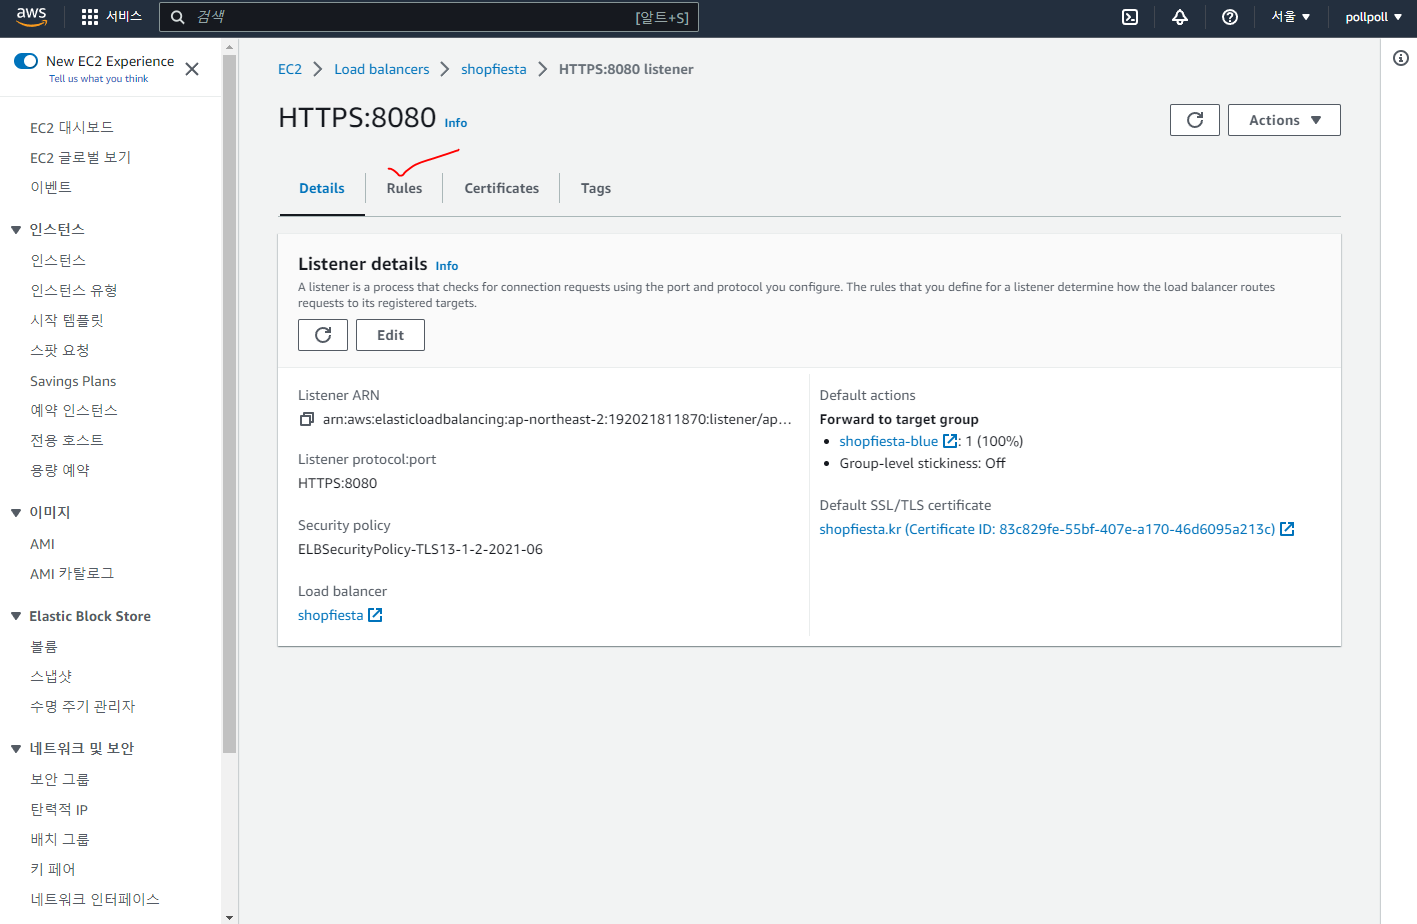Open 네트워크 인터페이스 in sidebar
This screenshot has width=1417, height=924.
pos(95,900)
